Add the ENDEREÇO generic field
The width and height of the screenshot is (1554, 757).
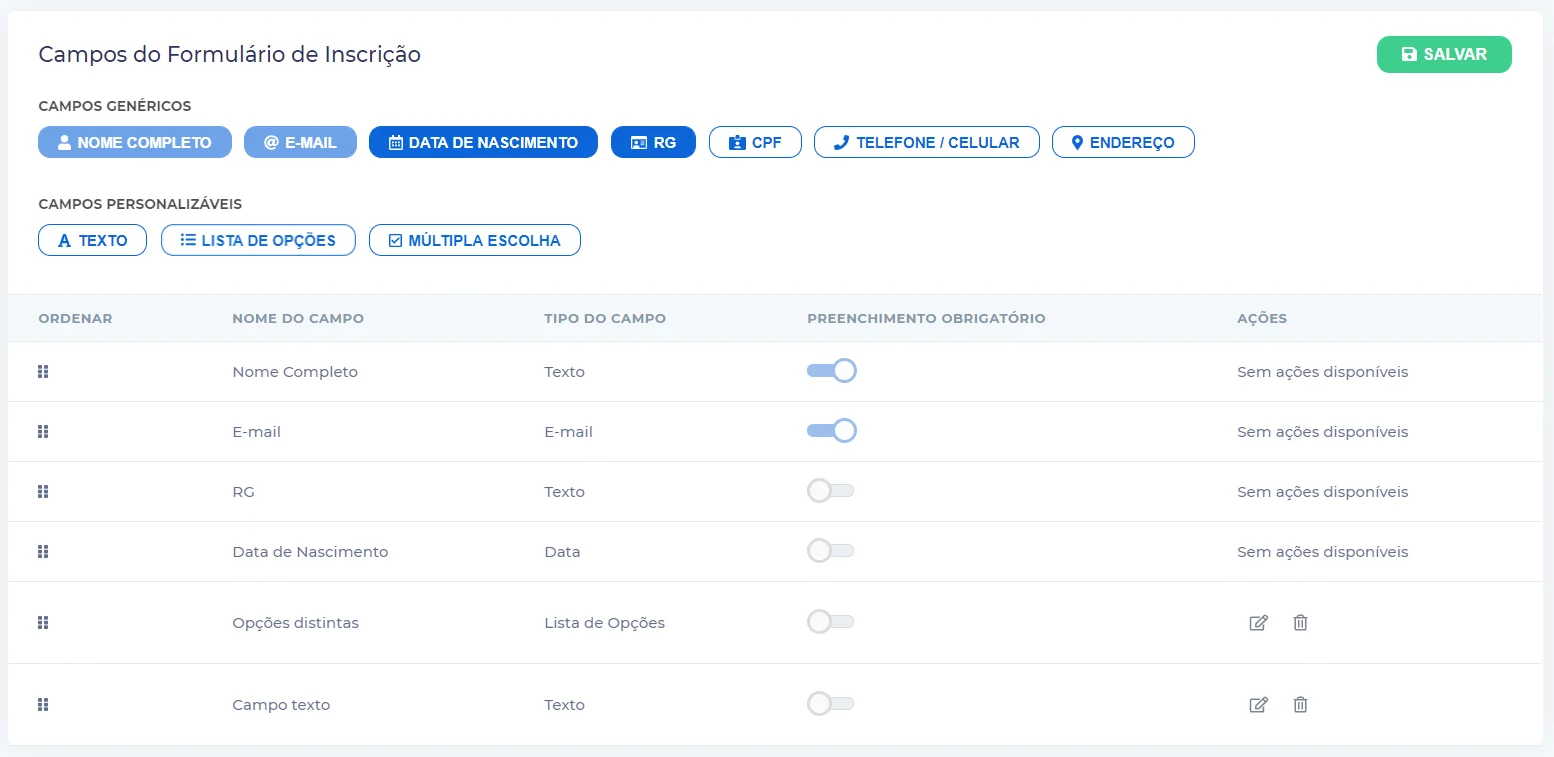(1123, 142)
